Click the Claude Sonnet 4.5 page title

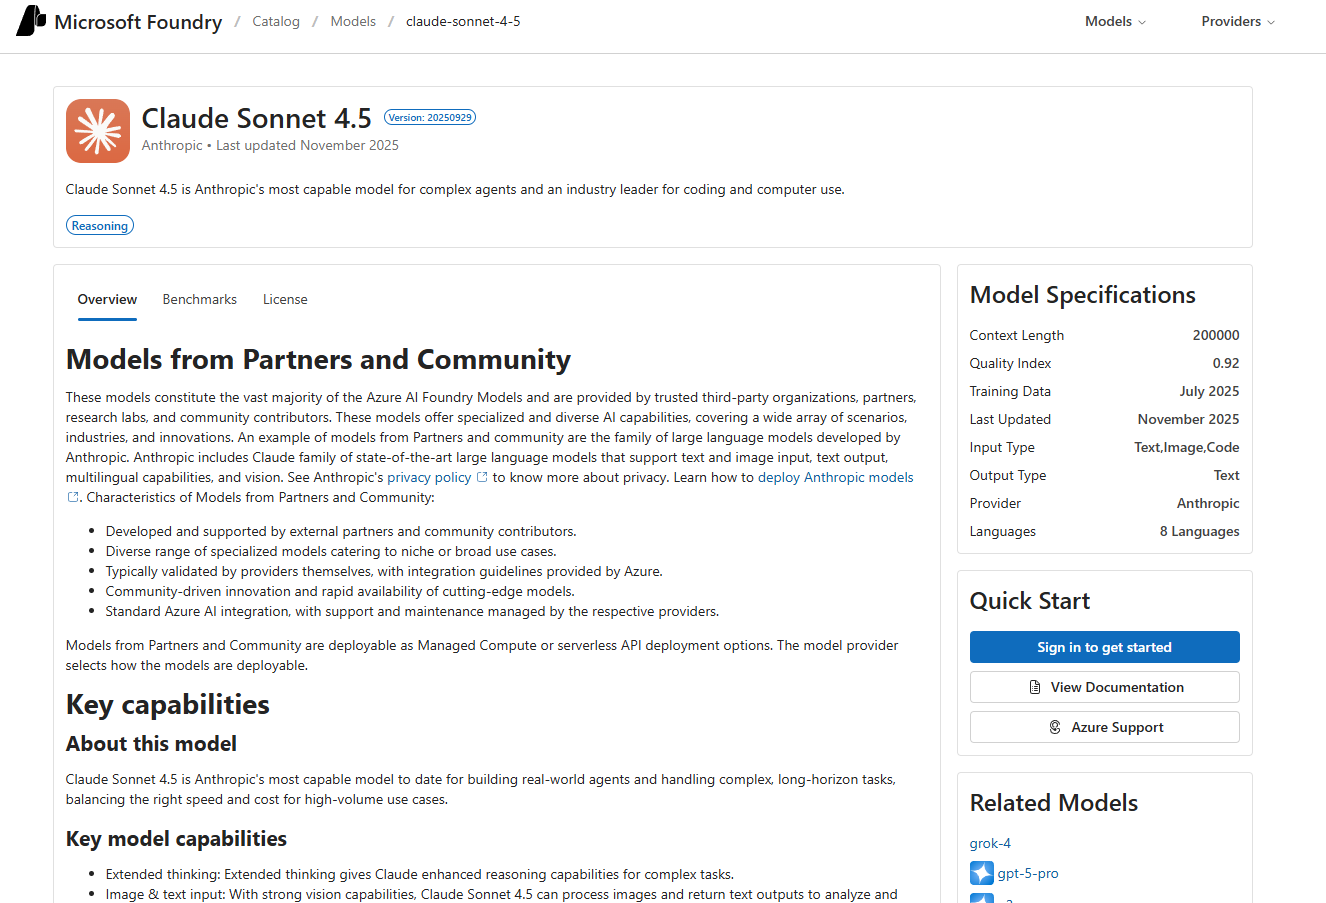point(256,118)
